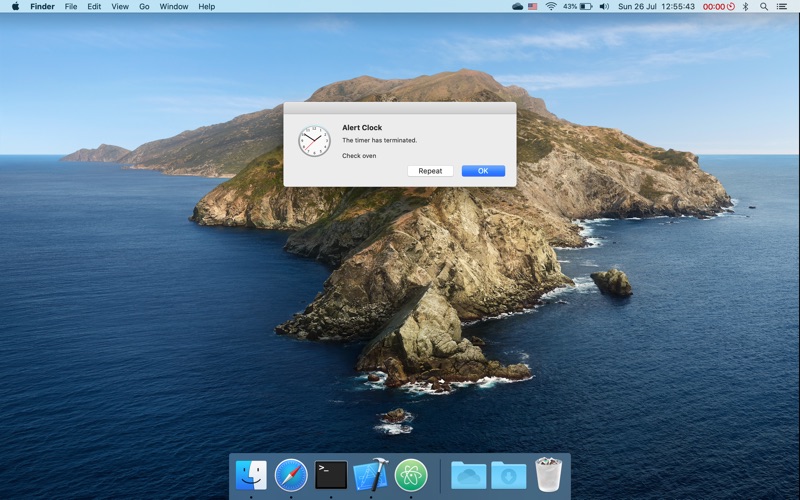
Task: Open the Bluetooth menu
Action: (x=745, y=7)
